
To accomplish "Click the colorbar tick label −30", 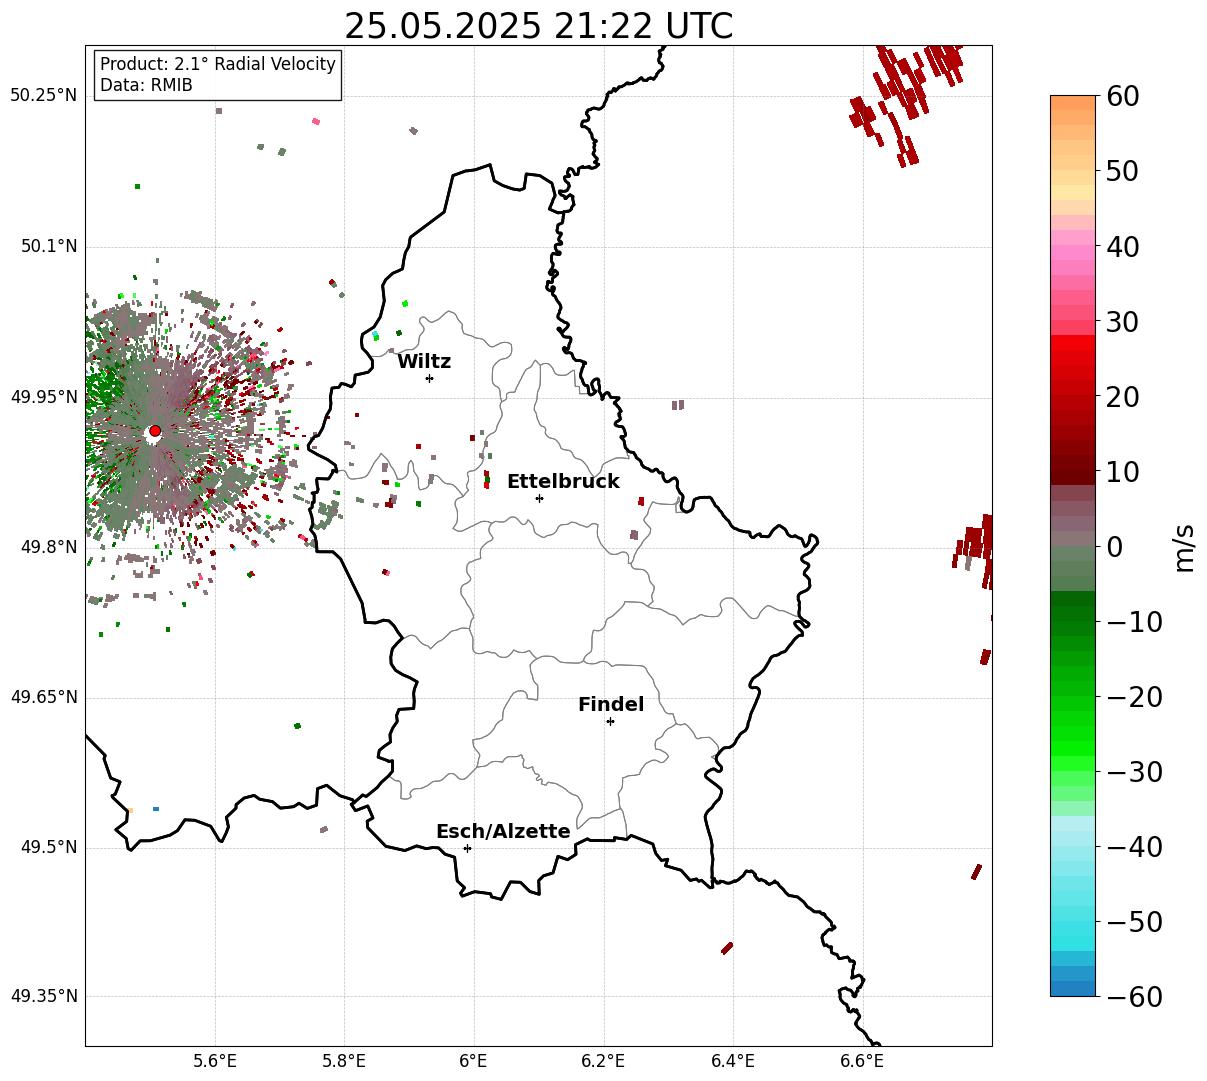I will pos(1134,772).
